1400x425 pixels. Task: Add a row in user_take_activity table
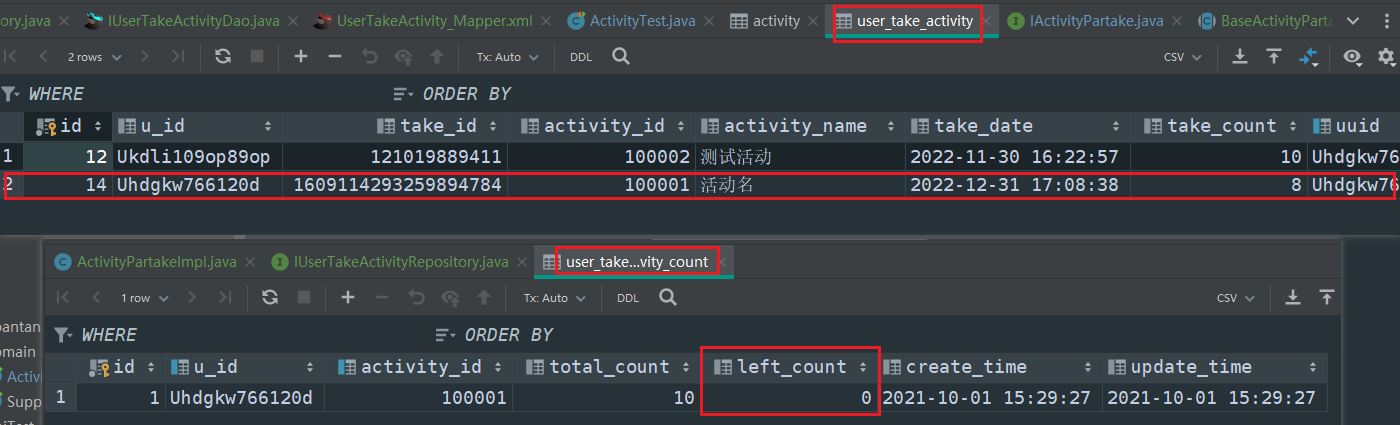click(301, 57)
